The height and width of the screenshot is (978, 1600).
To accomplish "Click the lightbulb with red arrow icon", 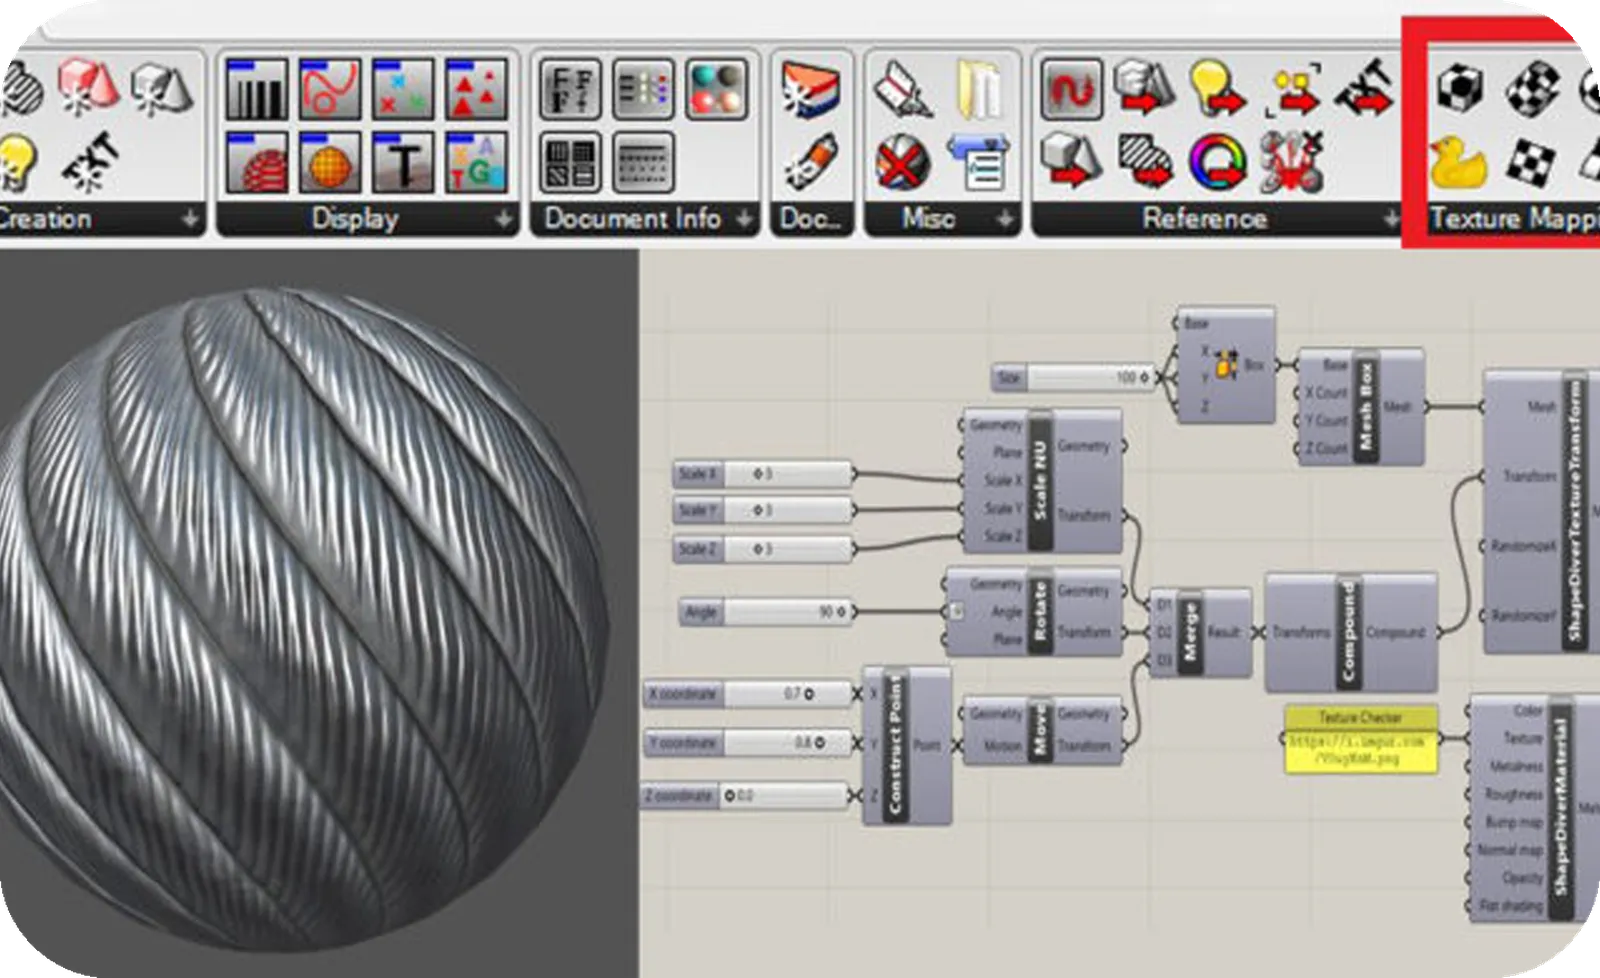I will tap(1216, 89).
